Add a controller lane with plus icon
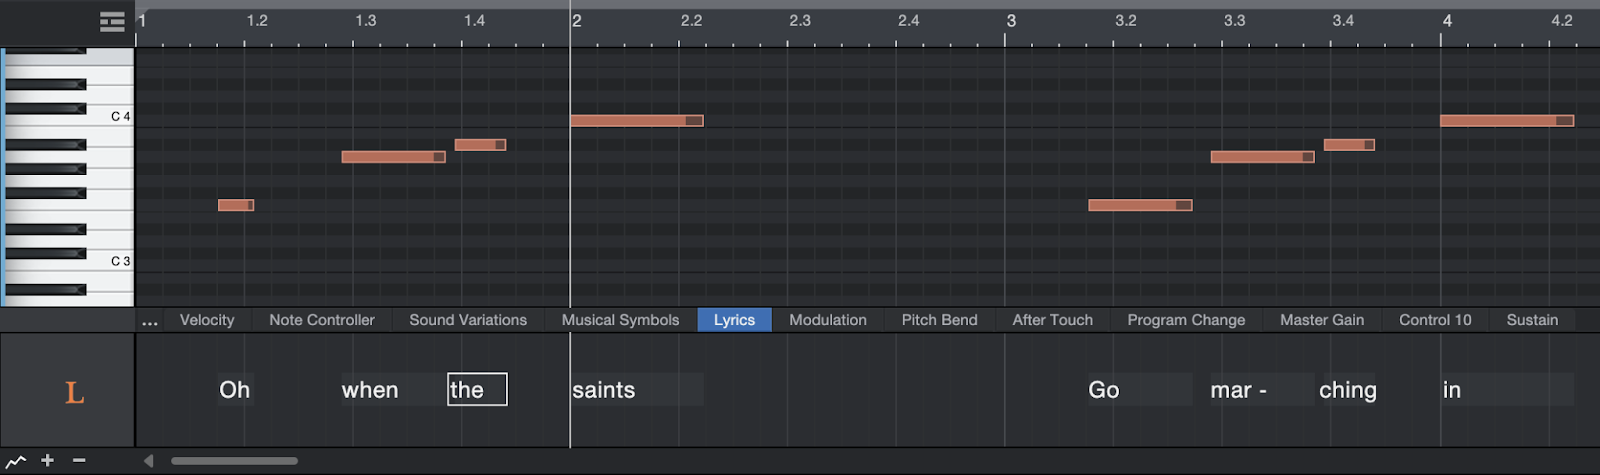This screenshot has width=1600, height=475. 47,461
